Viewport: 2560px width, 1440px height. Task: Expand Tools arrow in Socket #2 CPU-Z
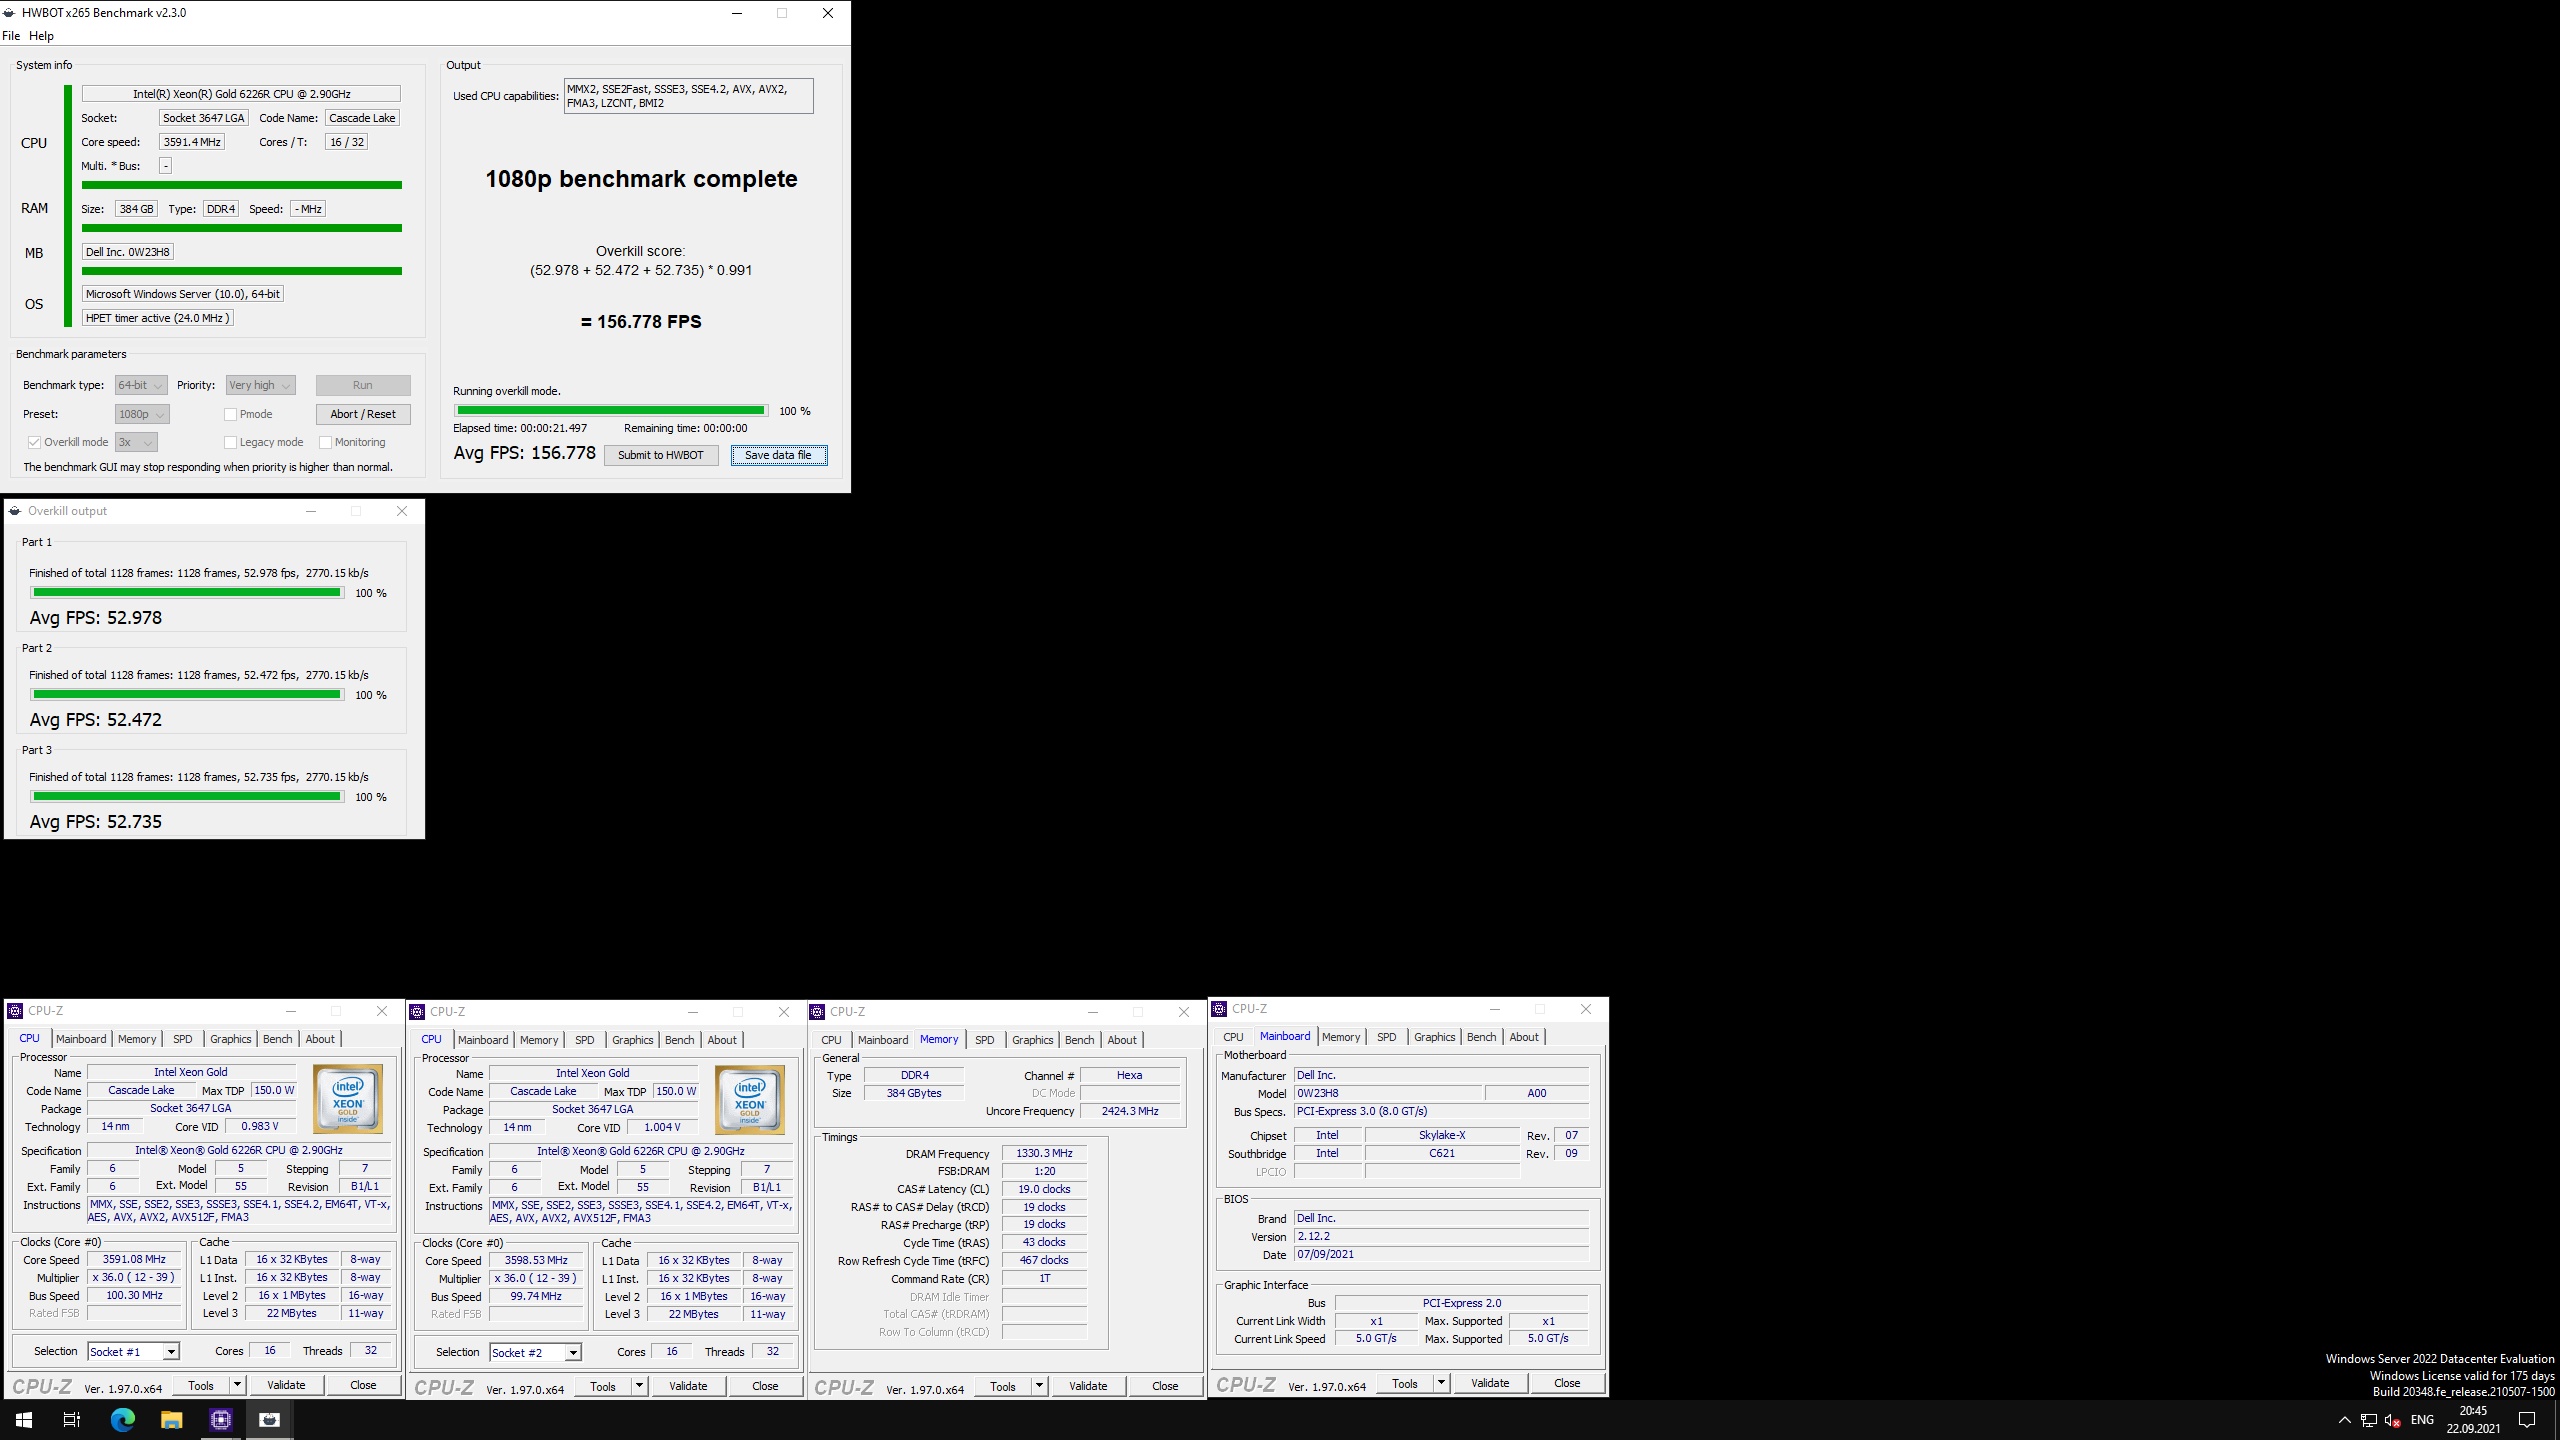tap(639, 1386)
